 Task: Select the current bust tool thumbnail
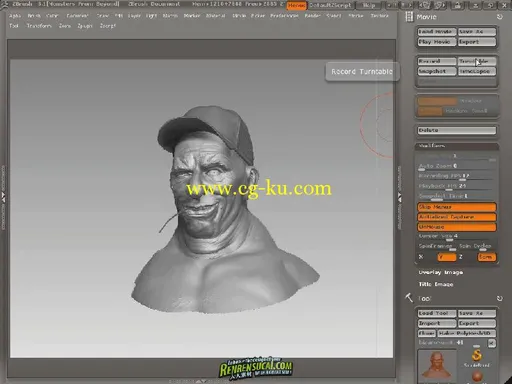pyautogui.click(x=437, y=366)
